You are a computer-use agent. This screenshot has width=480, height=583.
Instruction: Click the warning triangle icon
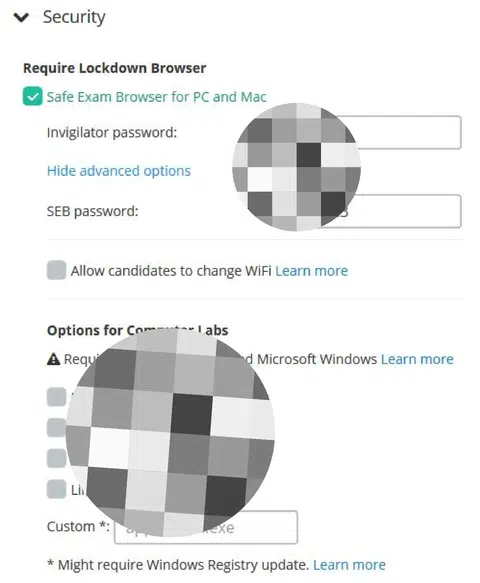coord(54,359)
